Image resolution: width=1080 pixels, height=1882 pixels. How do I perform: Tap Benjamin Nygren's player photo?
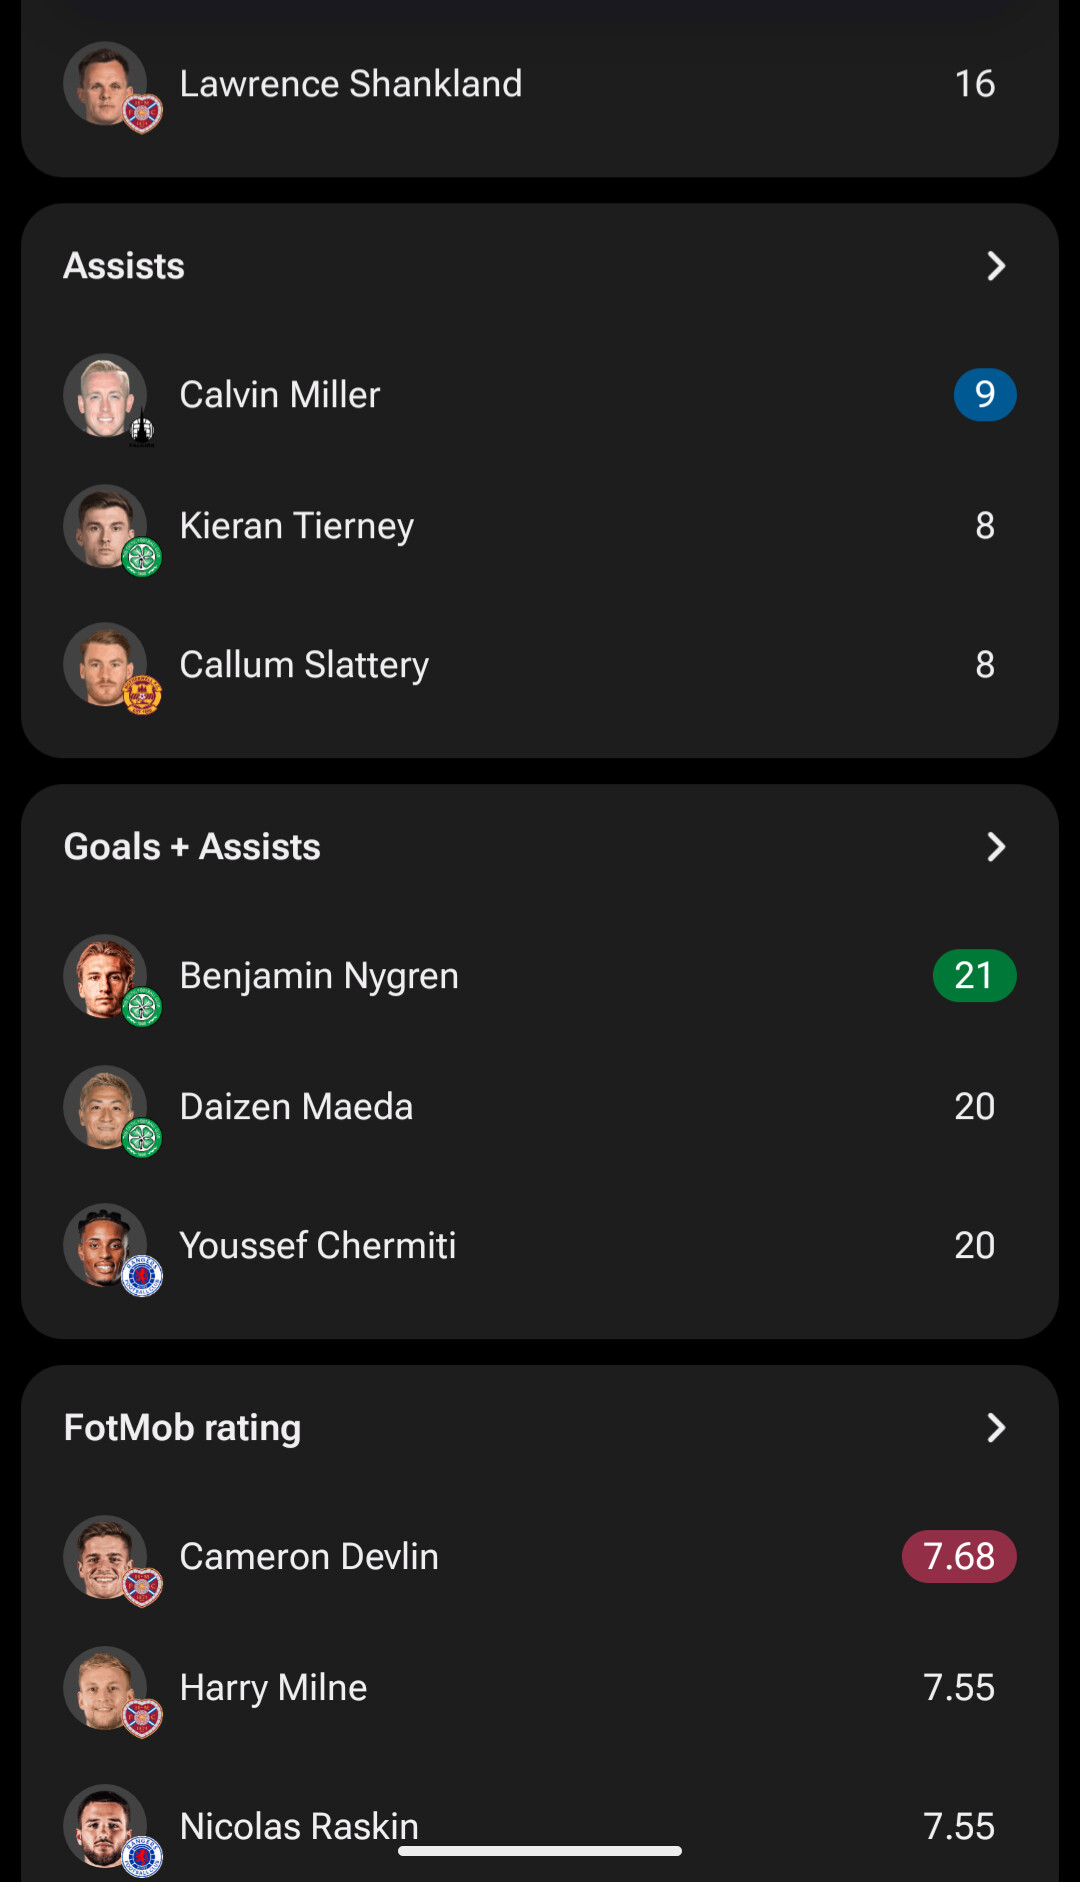coord(105,976)
